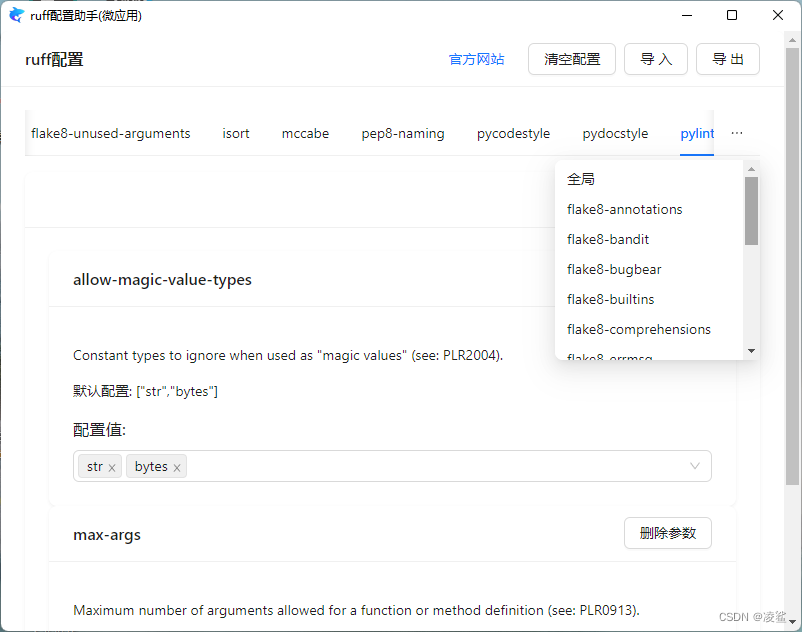This screenshot has width=802, height=632.
Task: Select the pep8-naming tab
Action: pyautogui.click(x=403, y=133)
